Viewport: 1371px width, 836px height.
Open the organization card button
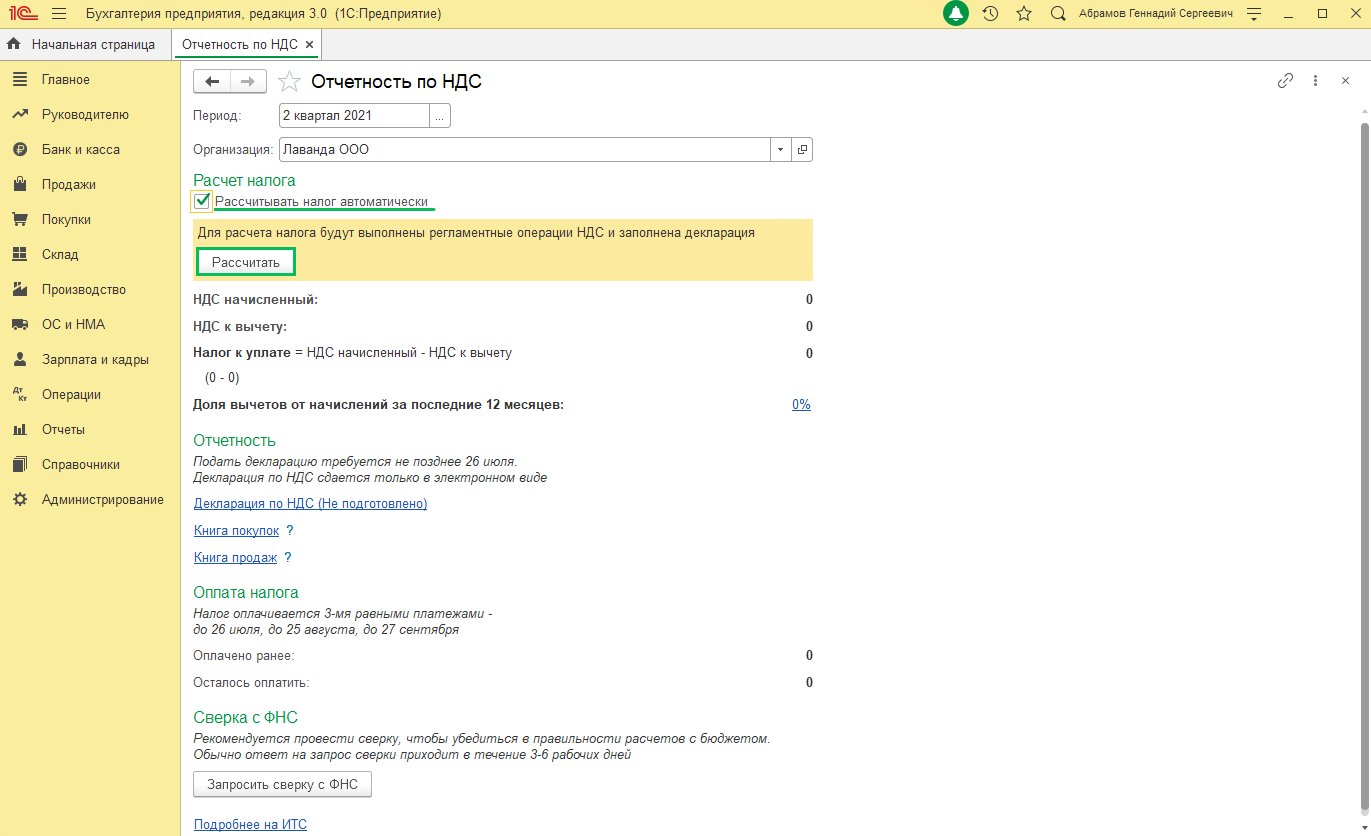coord(802,150)
